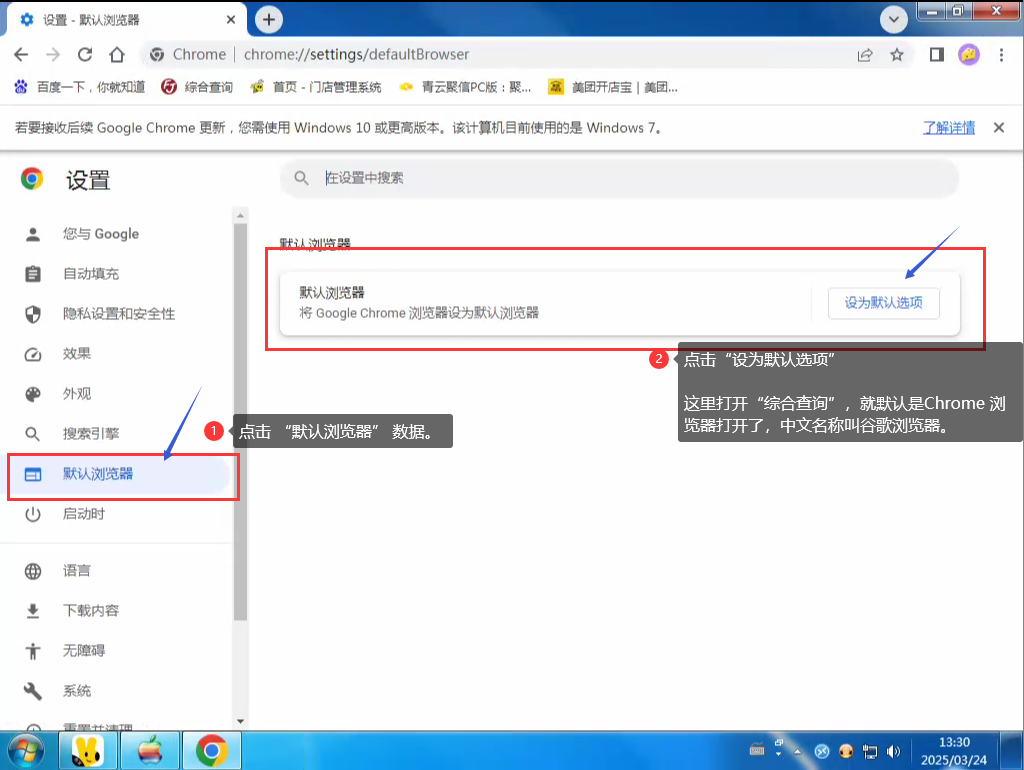
Task: Open the profile avatar icon
Action: click(968, 55)
